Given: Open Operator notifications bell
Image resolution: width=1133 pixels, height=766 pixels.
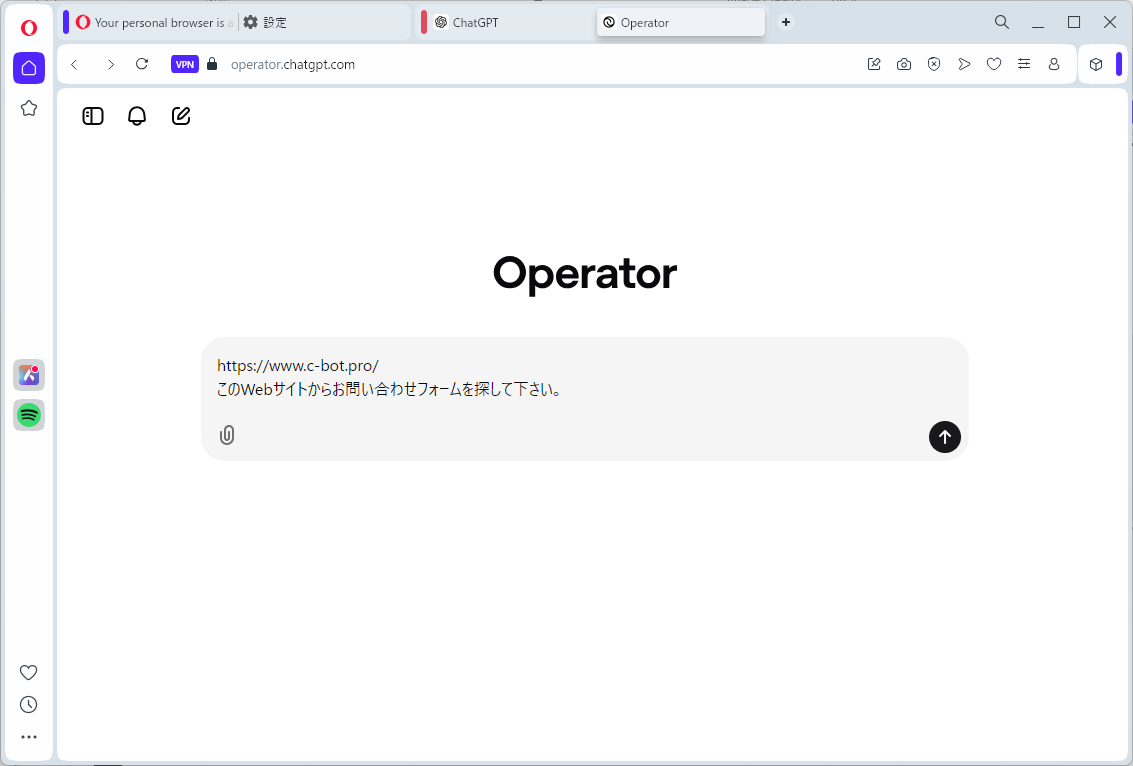Looking at the screenshot, I should (137, 116).
